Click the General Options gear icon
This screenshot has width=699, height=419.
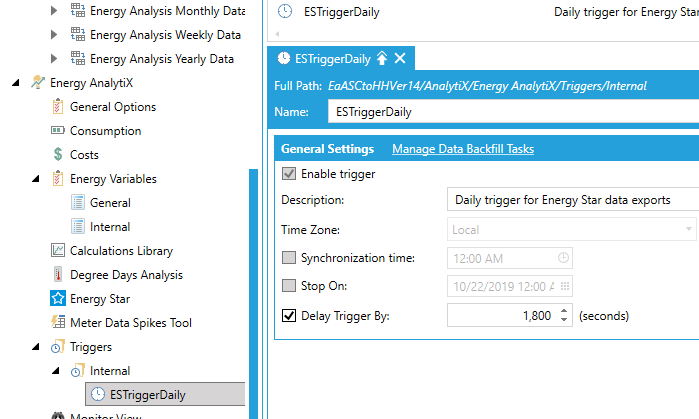click(x=58, y=107)
